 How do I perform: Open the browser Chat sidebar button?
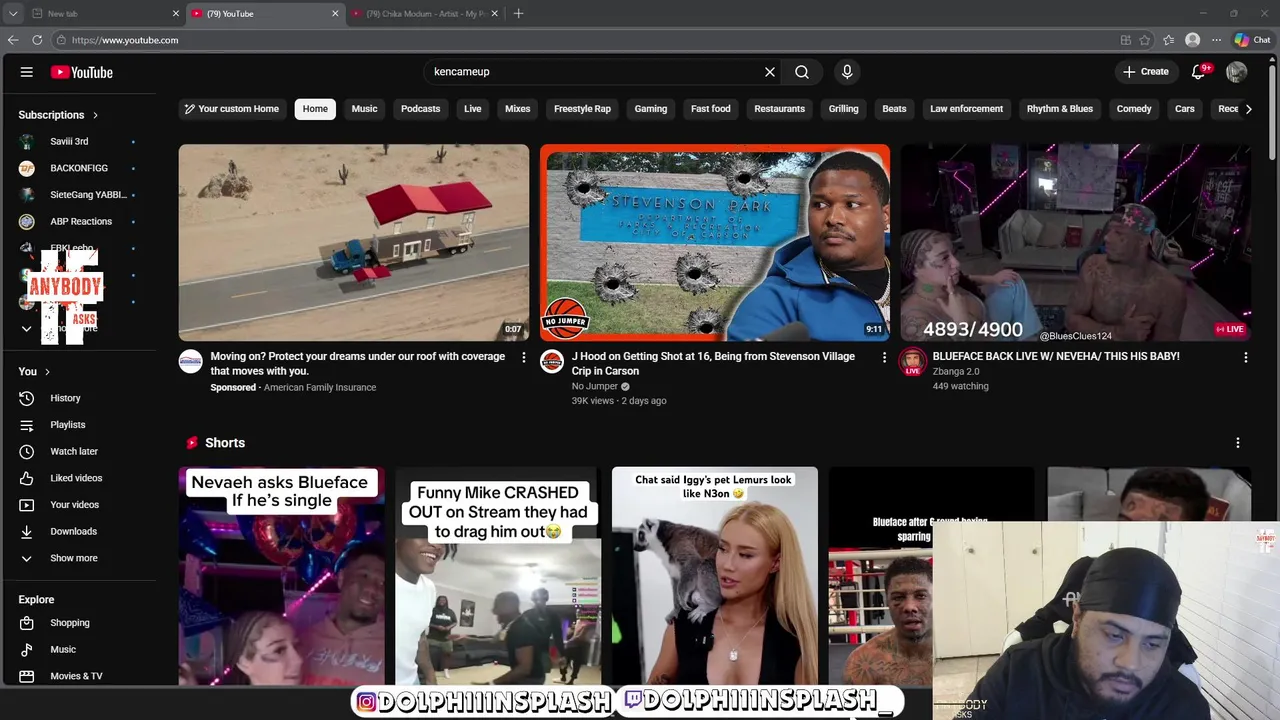click(1252, 40)
